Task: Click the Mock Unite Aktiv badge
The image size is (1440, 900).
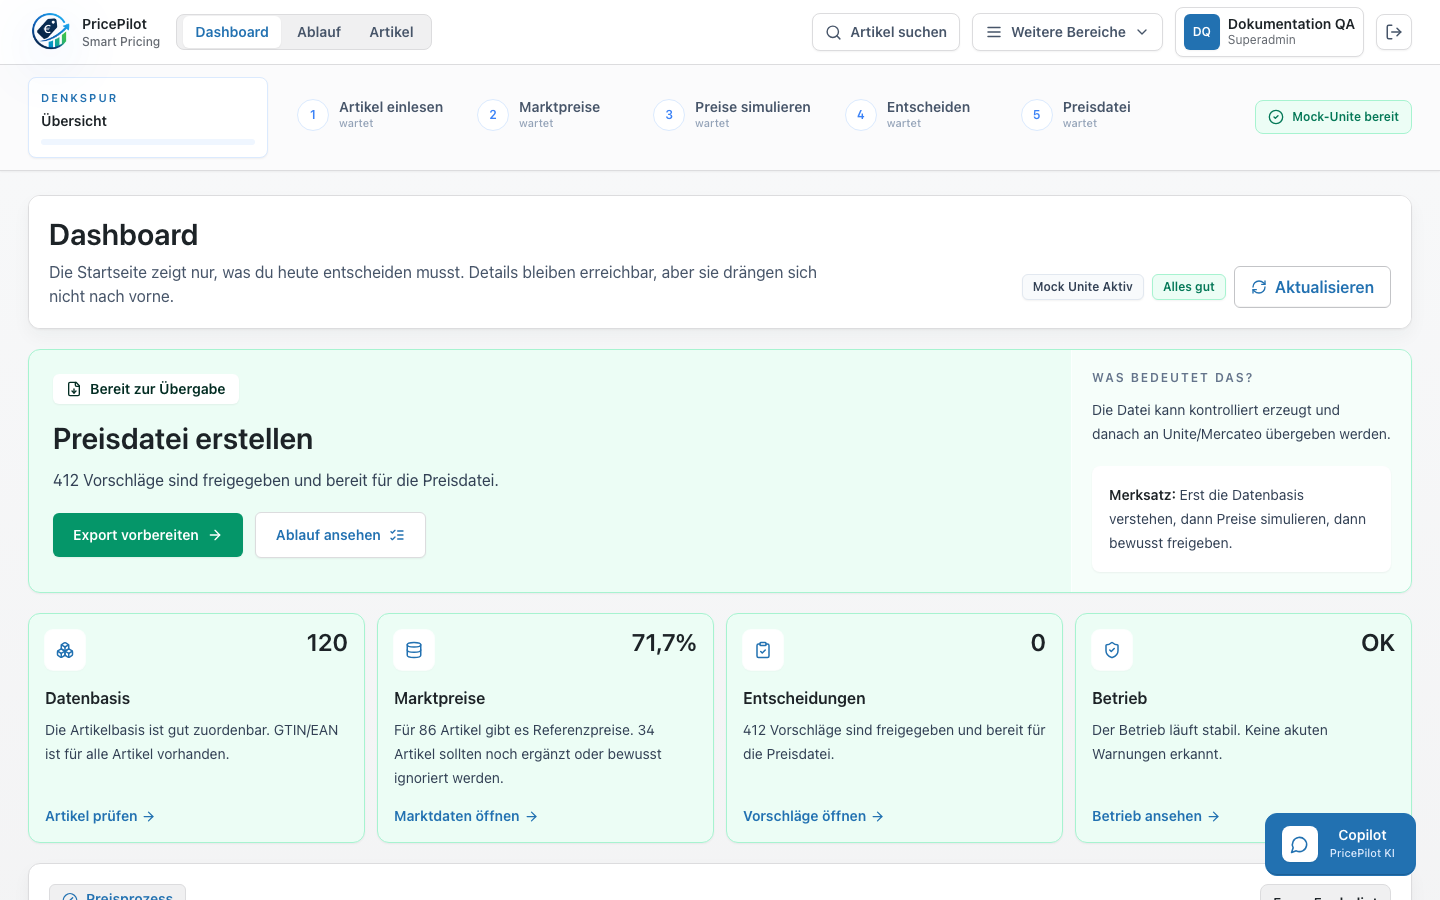Action: tap(1082, 287)
